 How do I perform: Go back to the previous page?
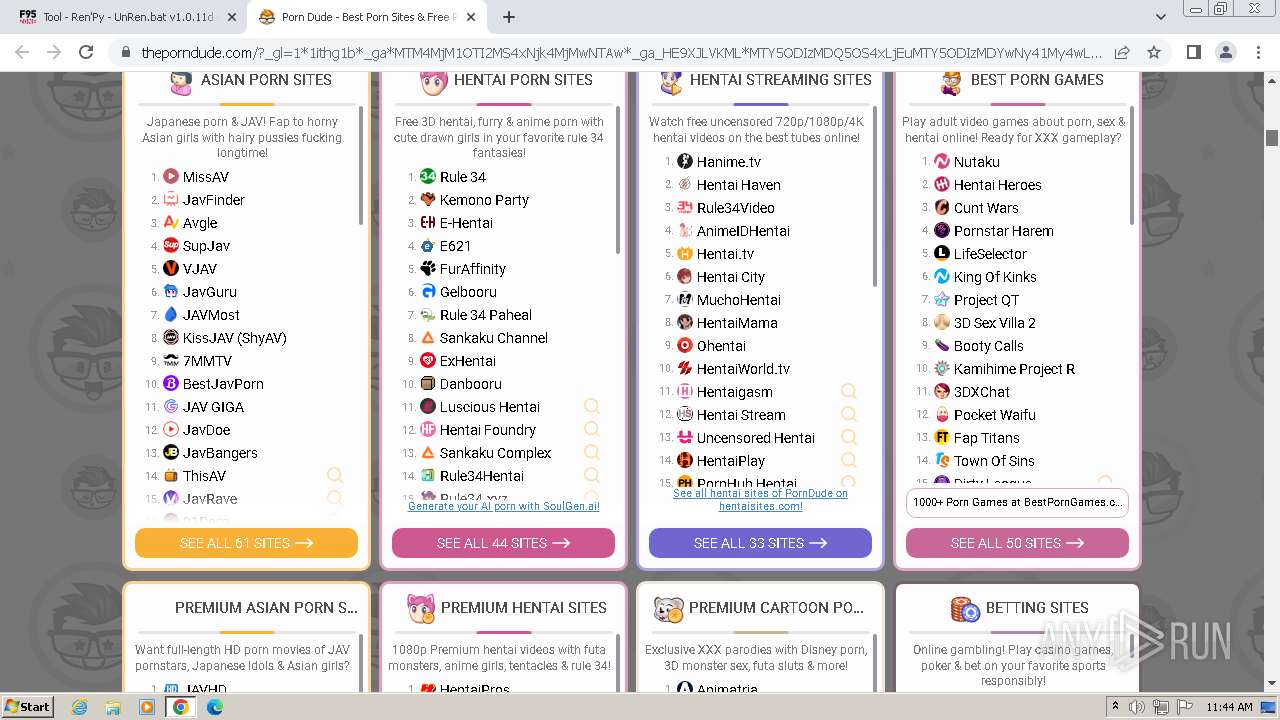(22, 52)
